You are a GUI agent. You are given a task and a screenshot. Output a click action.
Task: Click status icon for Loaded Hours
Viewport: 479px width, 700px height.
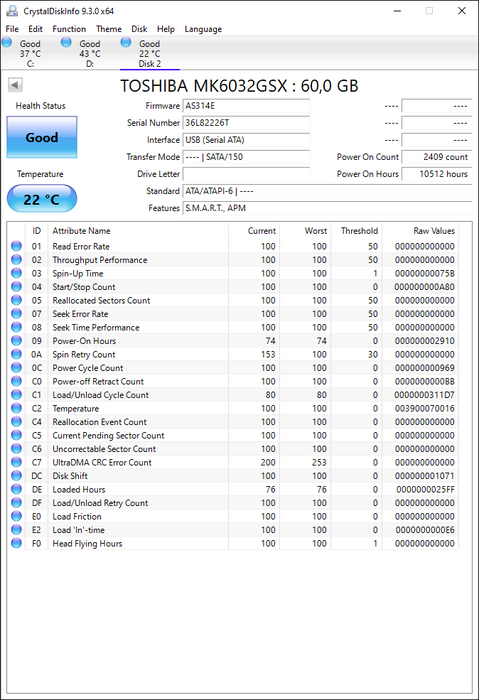coord(17,489)
